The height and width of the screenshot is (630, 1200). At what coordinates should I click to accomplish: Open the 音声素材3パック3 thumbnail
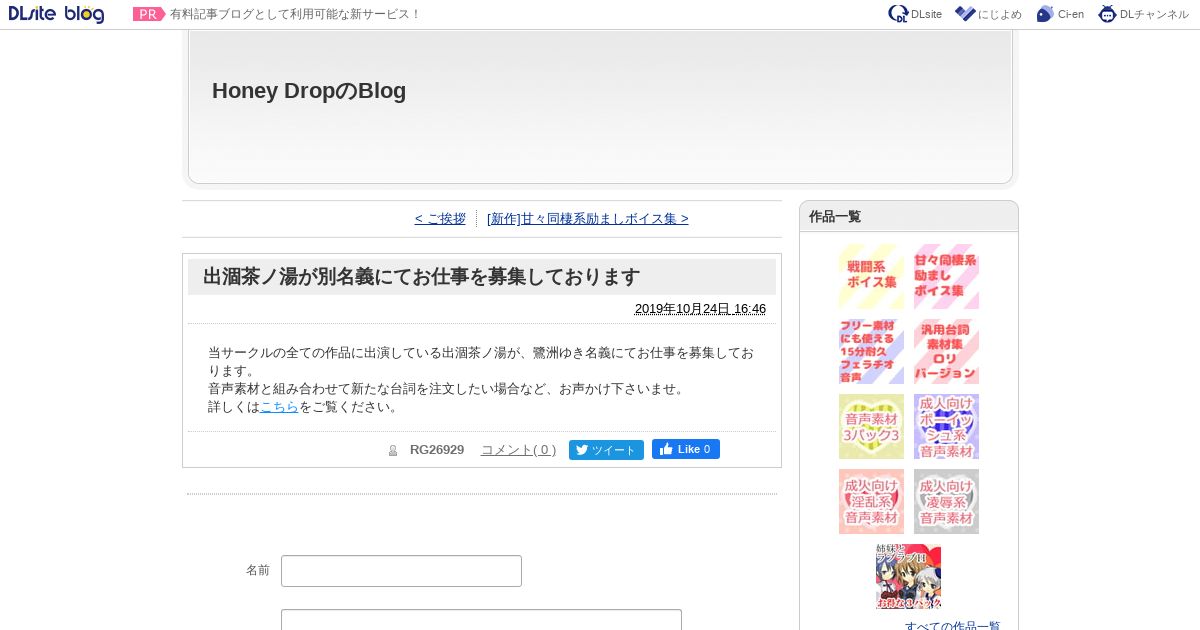(x=871, y=427)
